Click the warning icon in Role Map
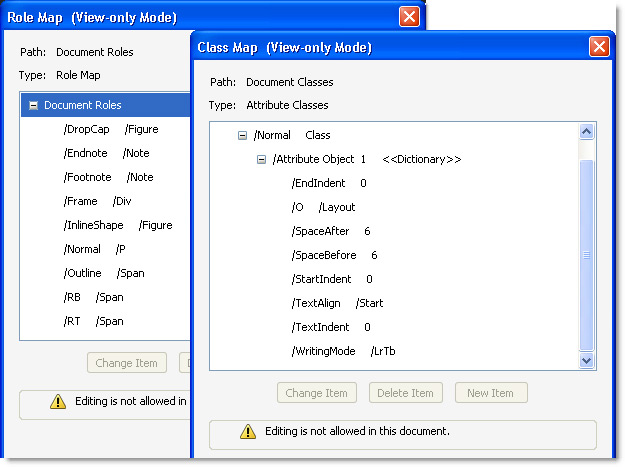The width and height of the screenshot is (625, 467). point(58,402)
